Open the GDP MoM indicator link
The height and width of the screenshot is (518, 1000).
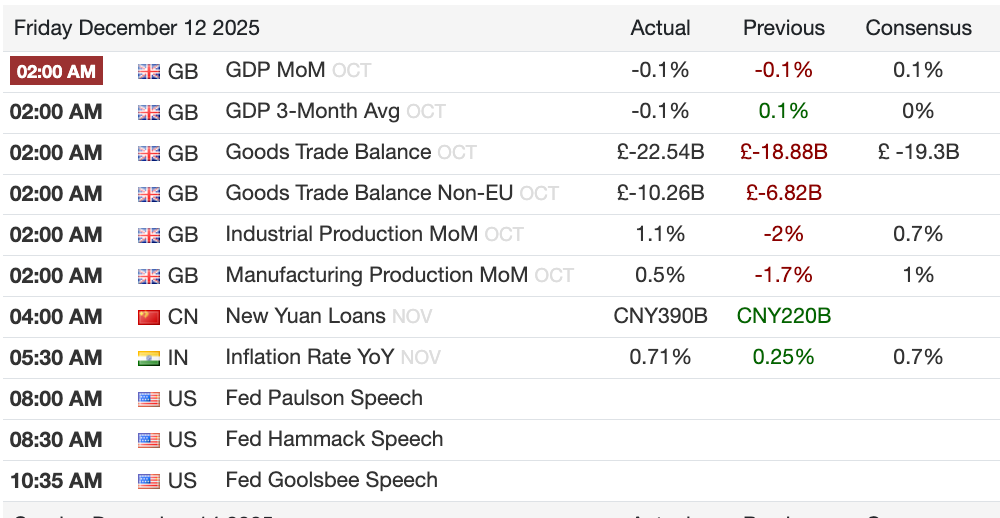coord(275,70)
